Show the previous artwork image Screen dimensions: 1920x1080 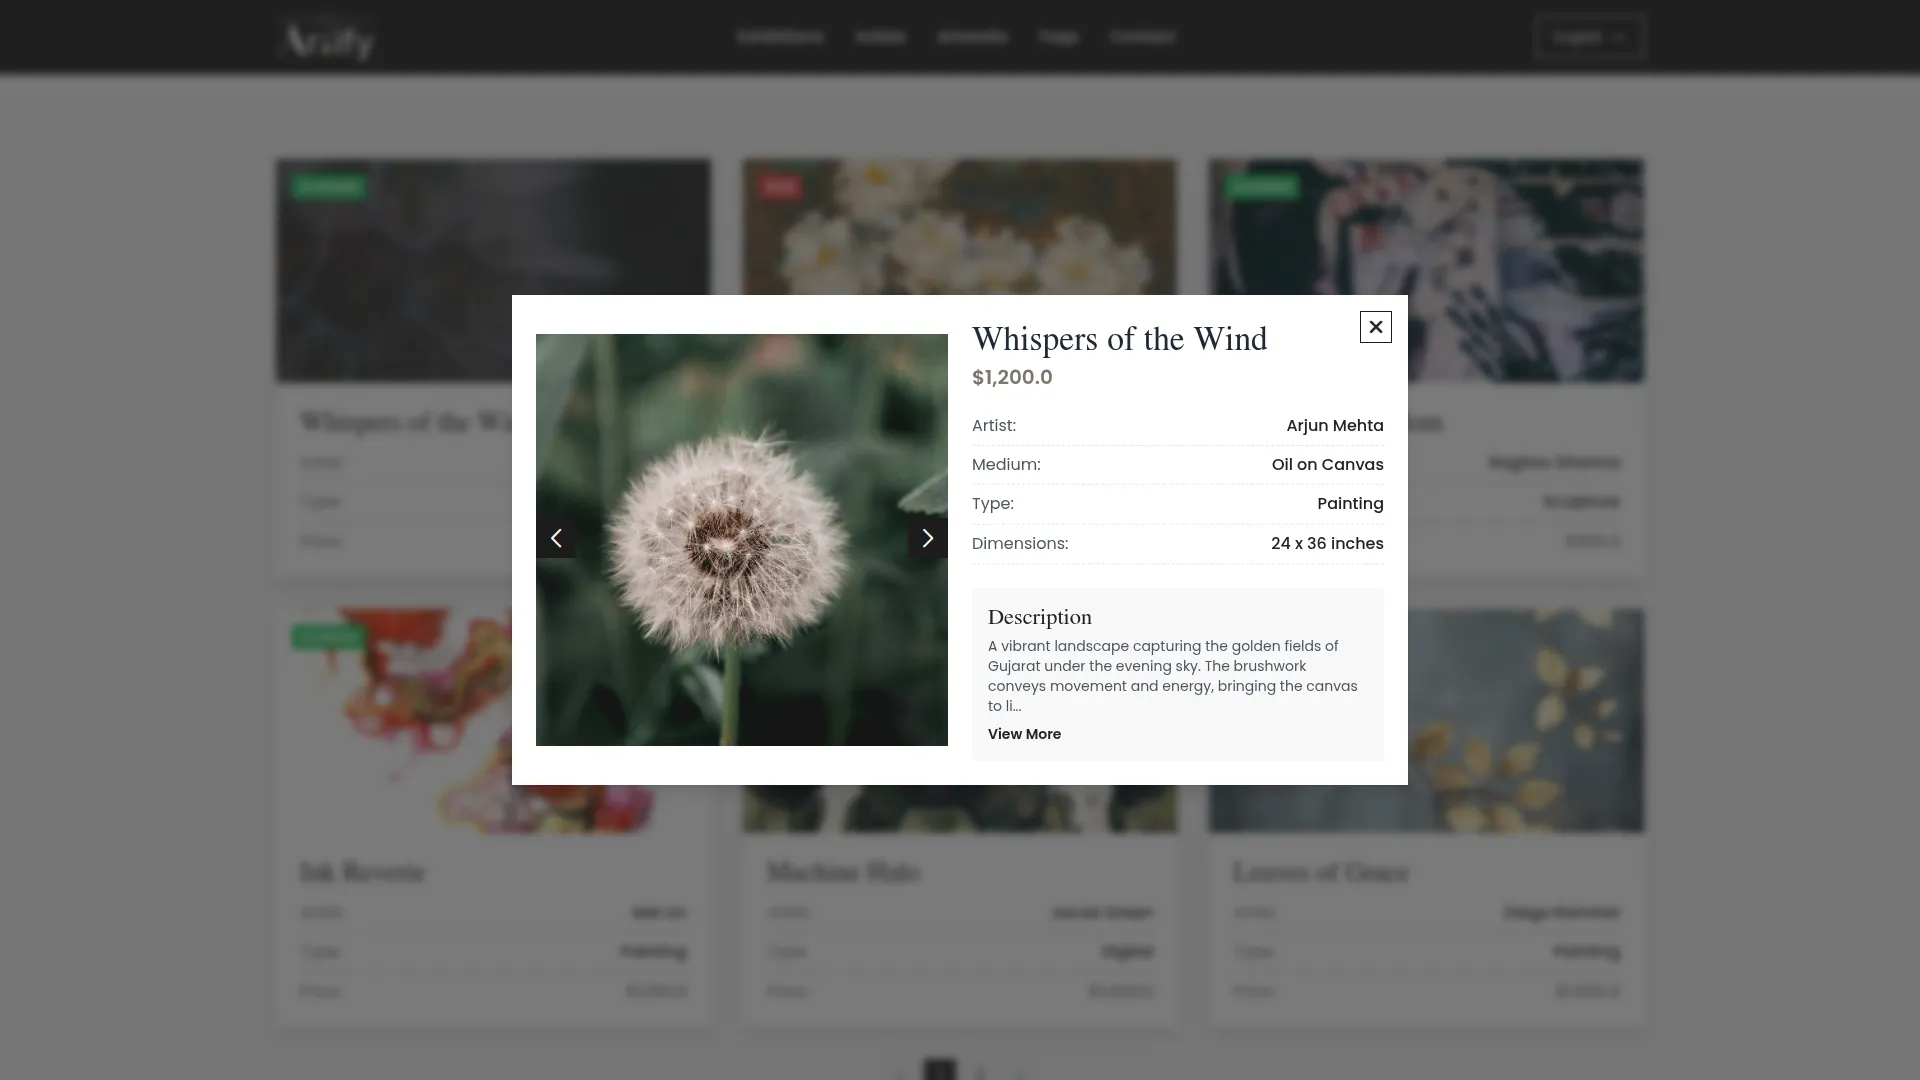point(556,538)
